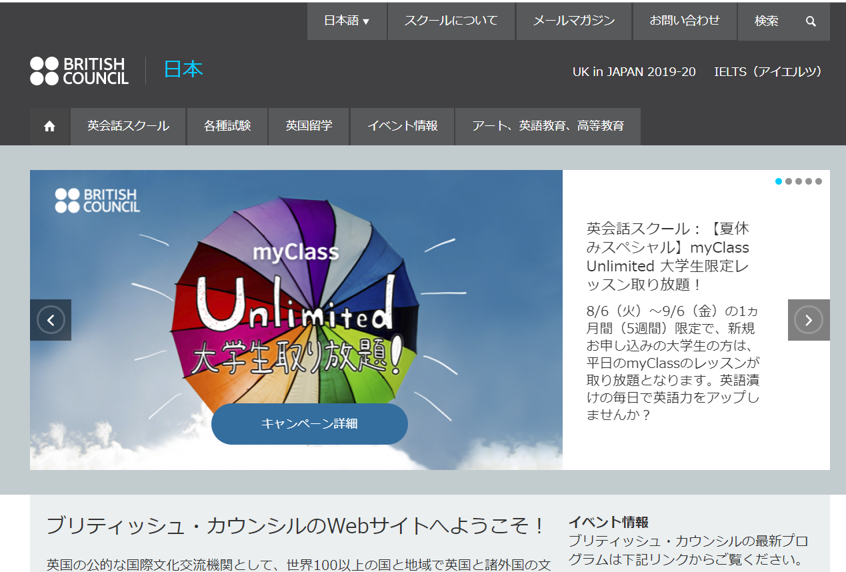The height and width of the screenshot is (572, 846).
Task: Click slide description starting 8/6（火）
Action: coord(673,363)
